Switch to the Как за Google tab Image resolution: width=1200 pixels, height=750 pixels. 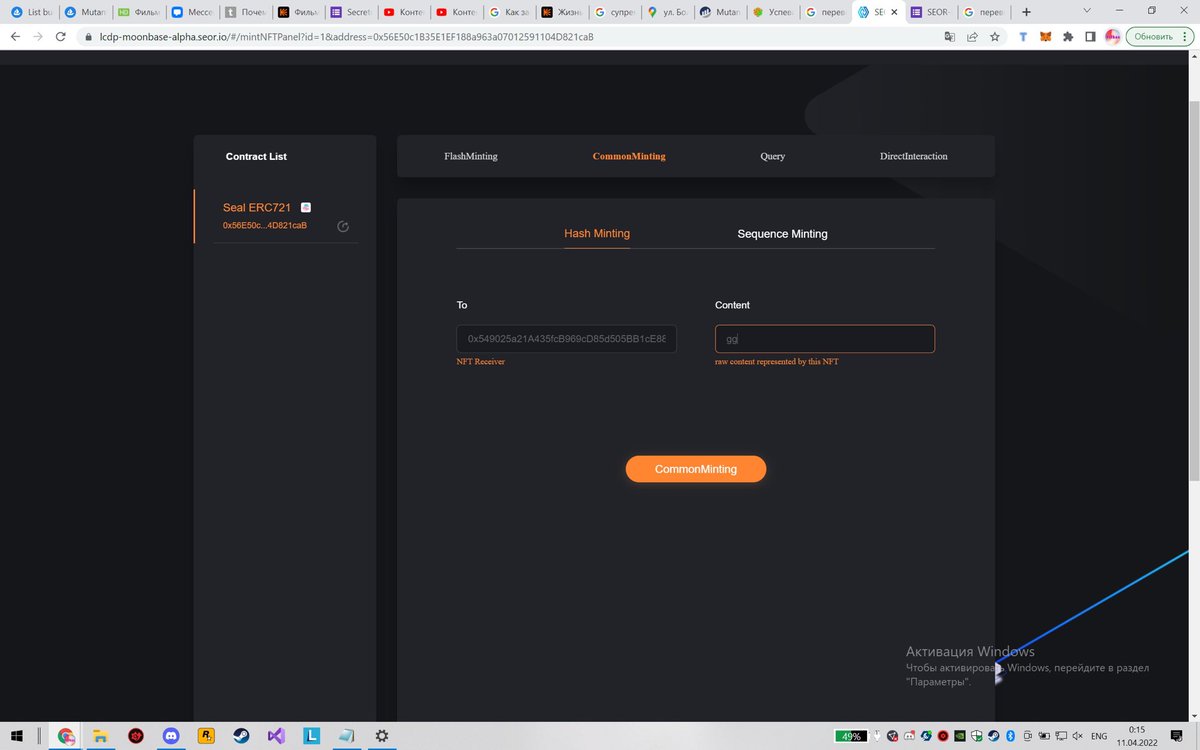click(x=508, y=12)
